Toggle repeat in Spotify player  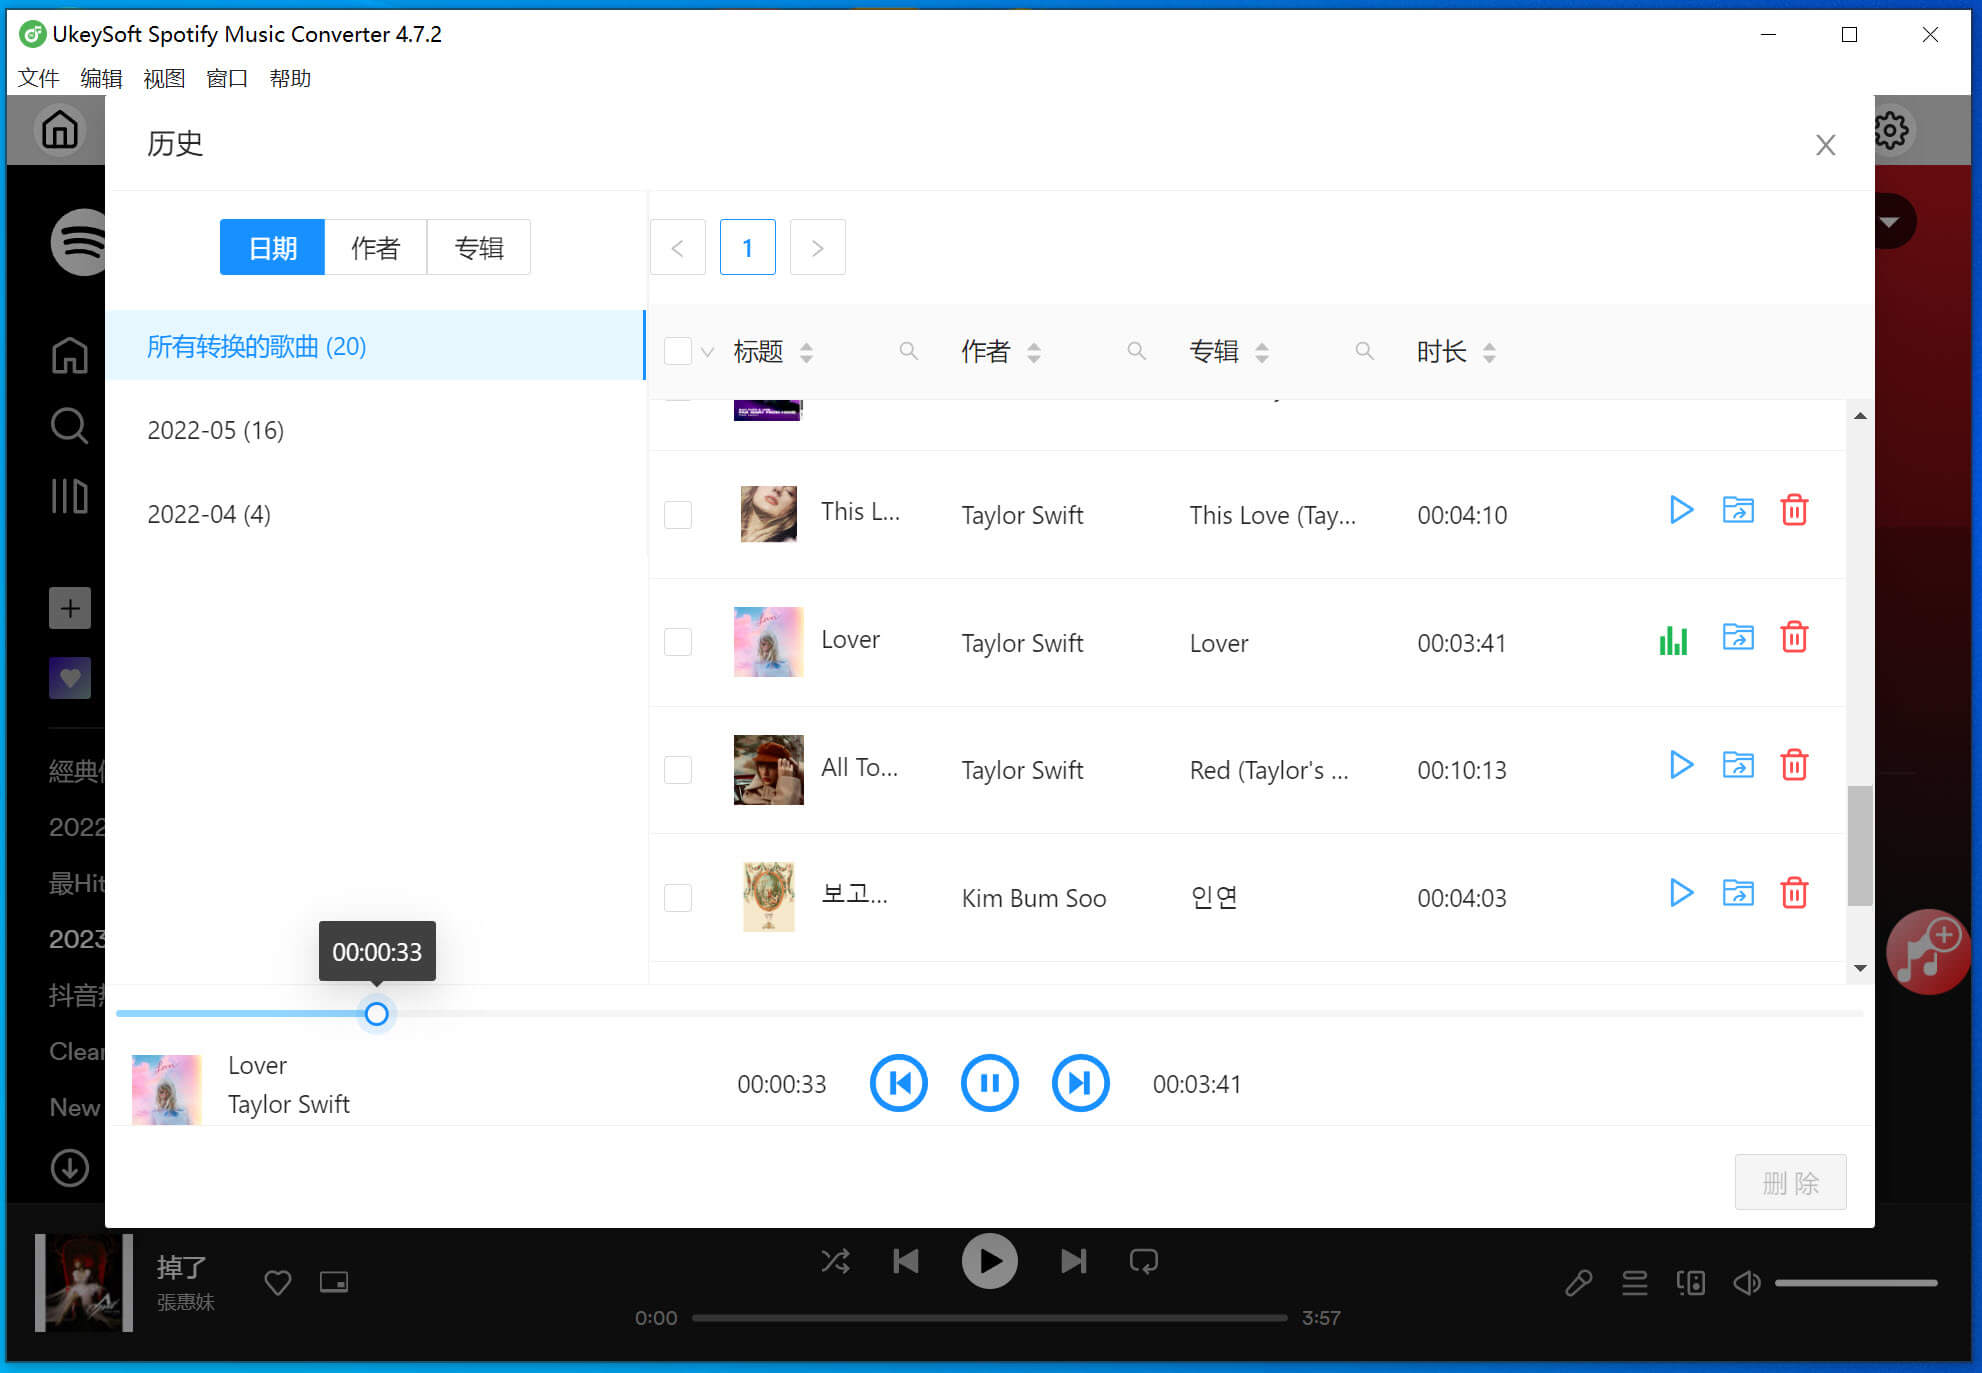click(x=1144, y=1261)
